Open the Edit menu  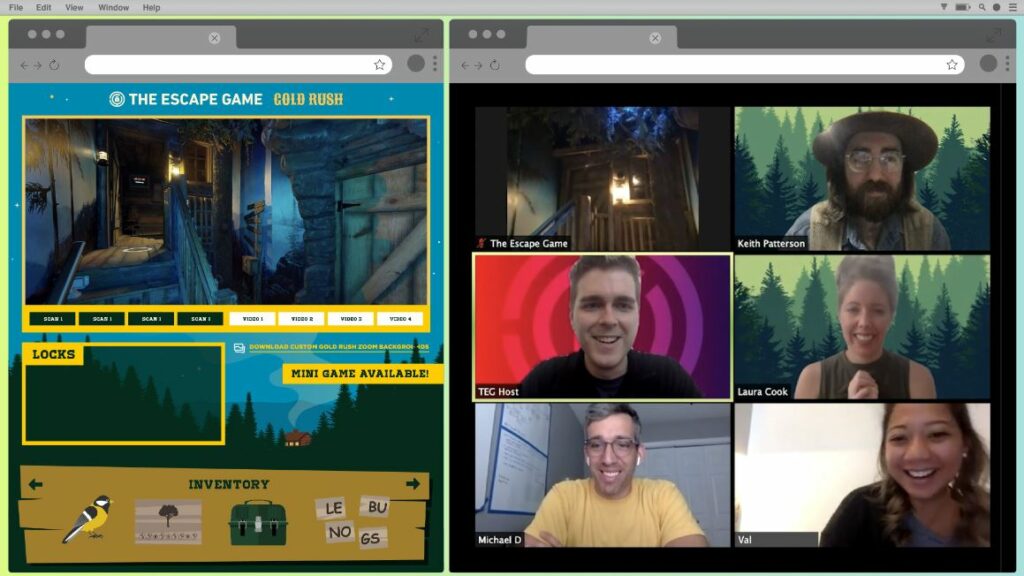(43, 7)
